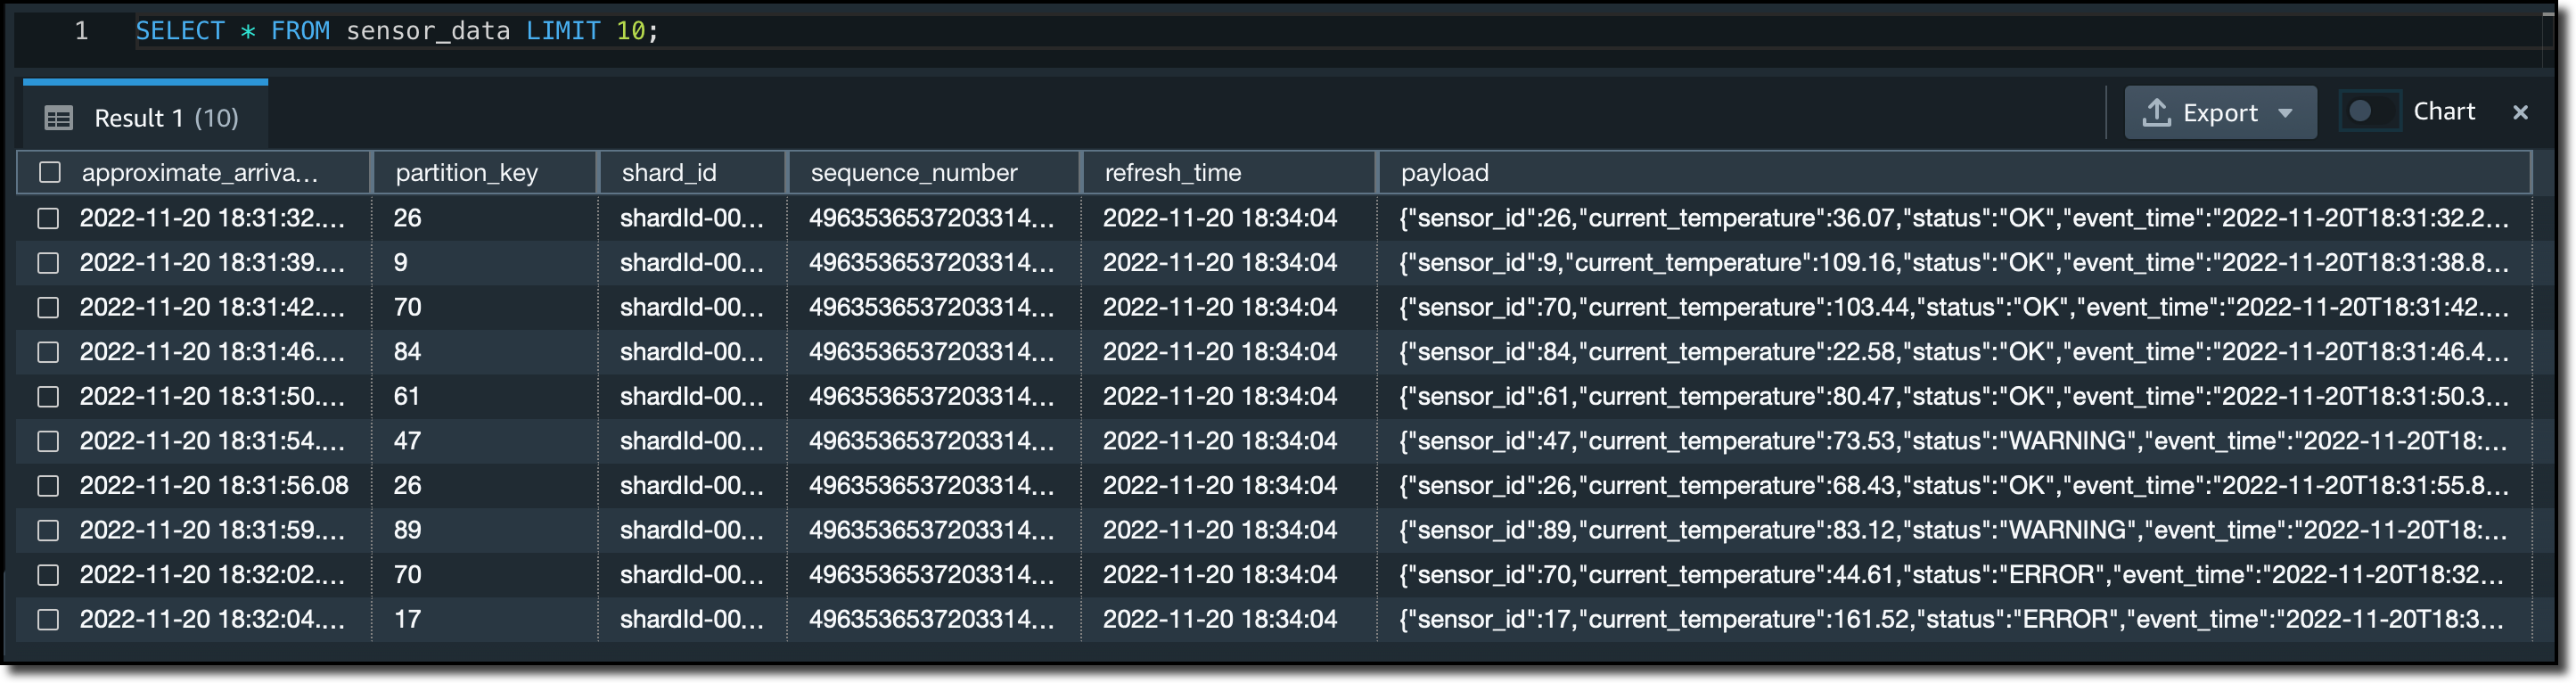Click the sequence_number column header
Viewport: 2576px width, 683px height.
[x=913, y=172]
